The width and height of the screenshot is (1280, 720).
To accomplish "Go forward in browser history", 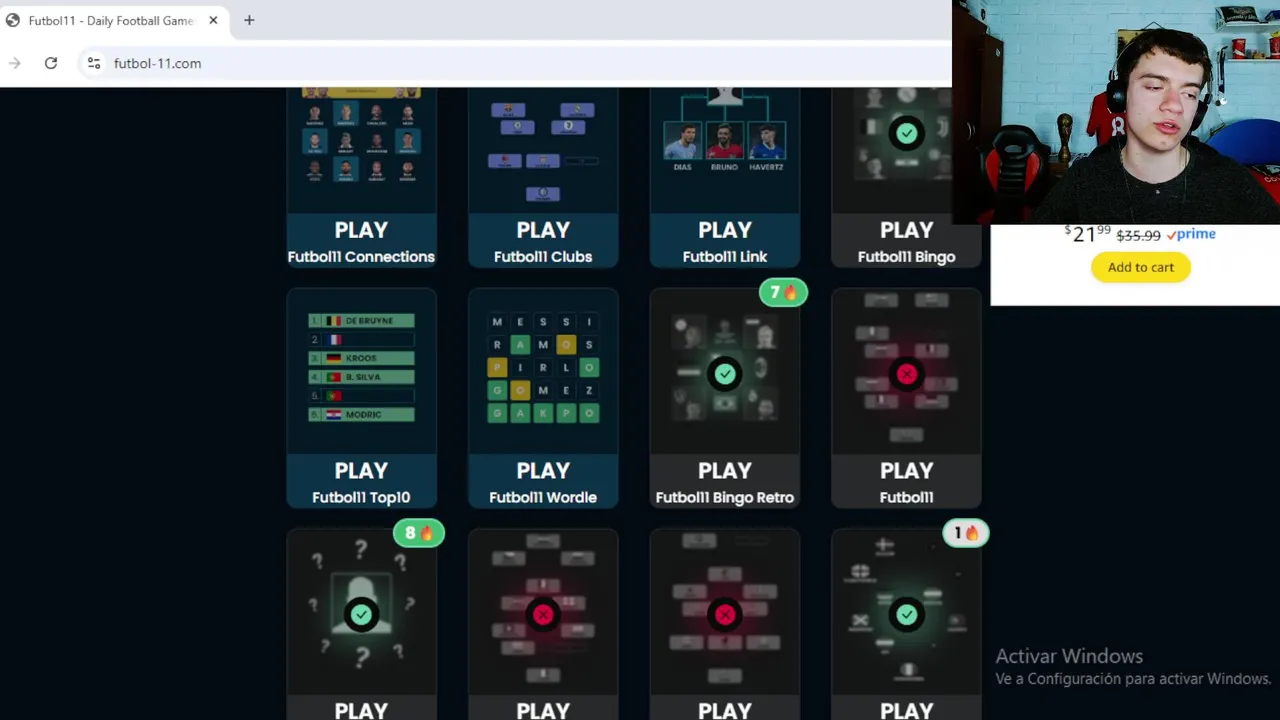I will pos(14,63).
